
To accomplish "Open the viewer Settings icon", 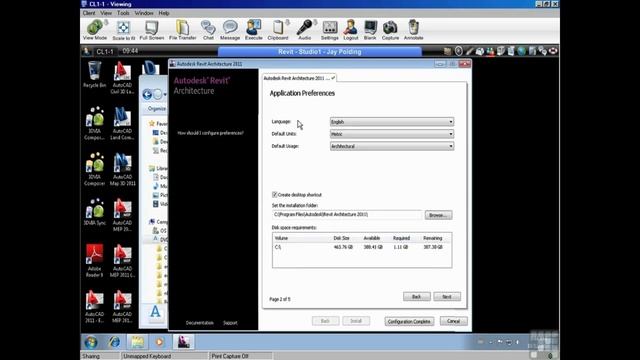I will (329, 30).
